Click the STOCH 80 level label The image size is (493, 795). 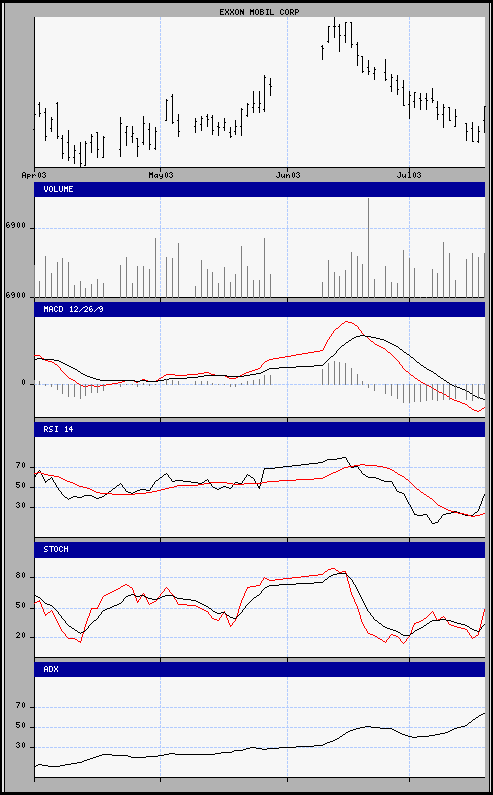coord(20,576)
